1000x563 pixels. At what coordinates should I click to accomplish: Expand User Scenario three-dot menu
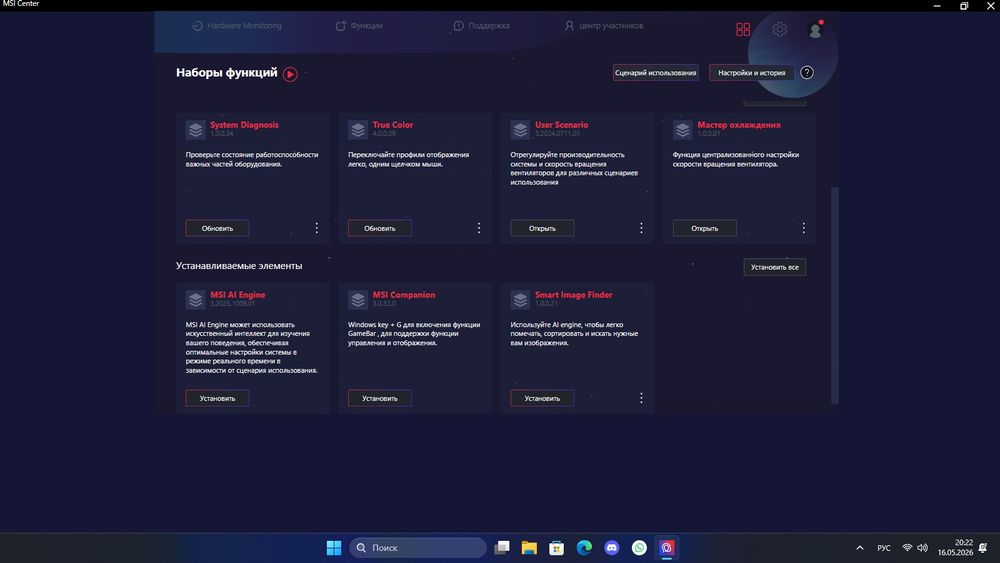click(642, 228)
